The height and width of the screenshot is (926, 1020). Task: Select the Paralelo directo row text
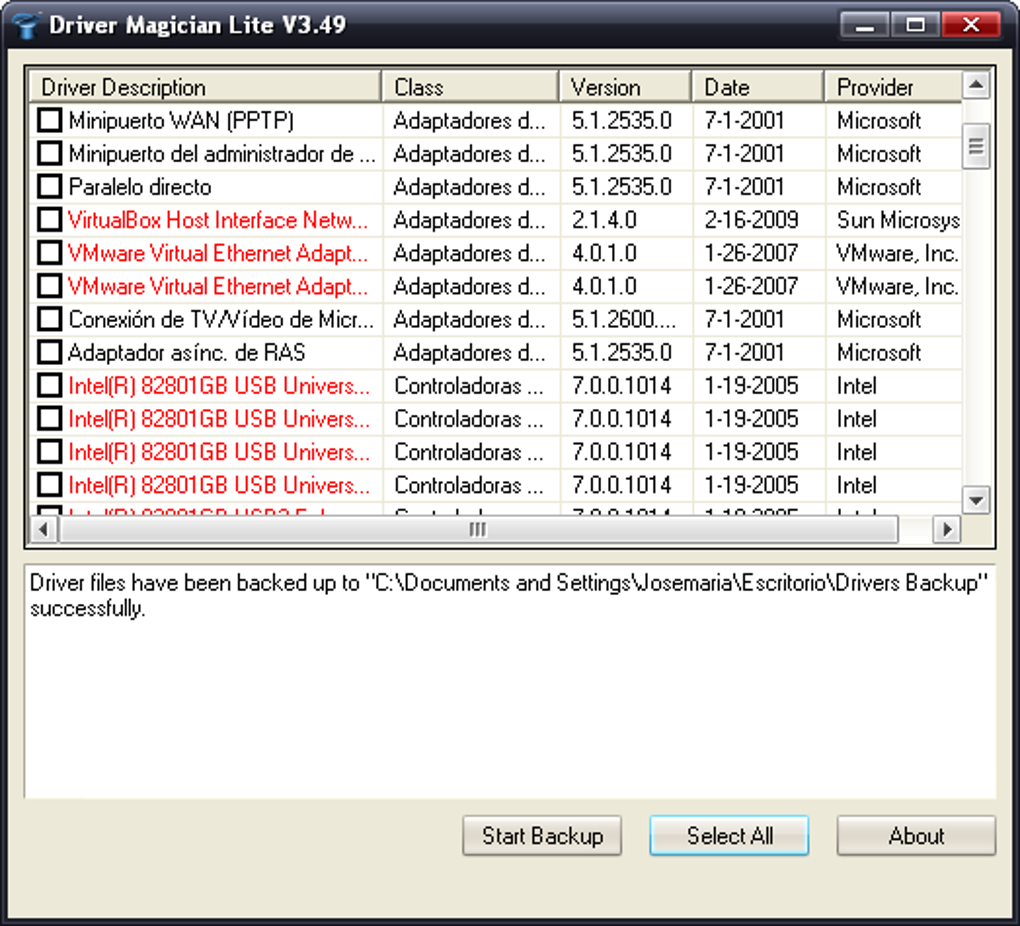pos(140,187)
